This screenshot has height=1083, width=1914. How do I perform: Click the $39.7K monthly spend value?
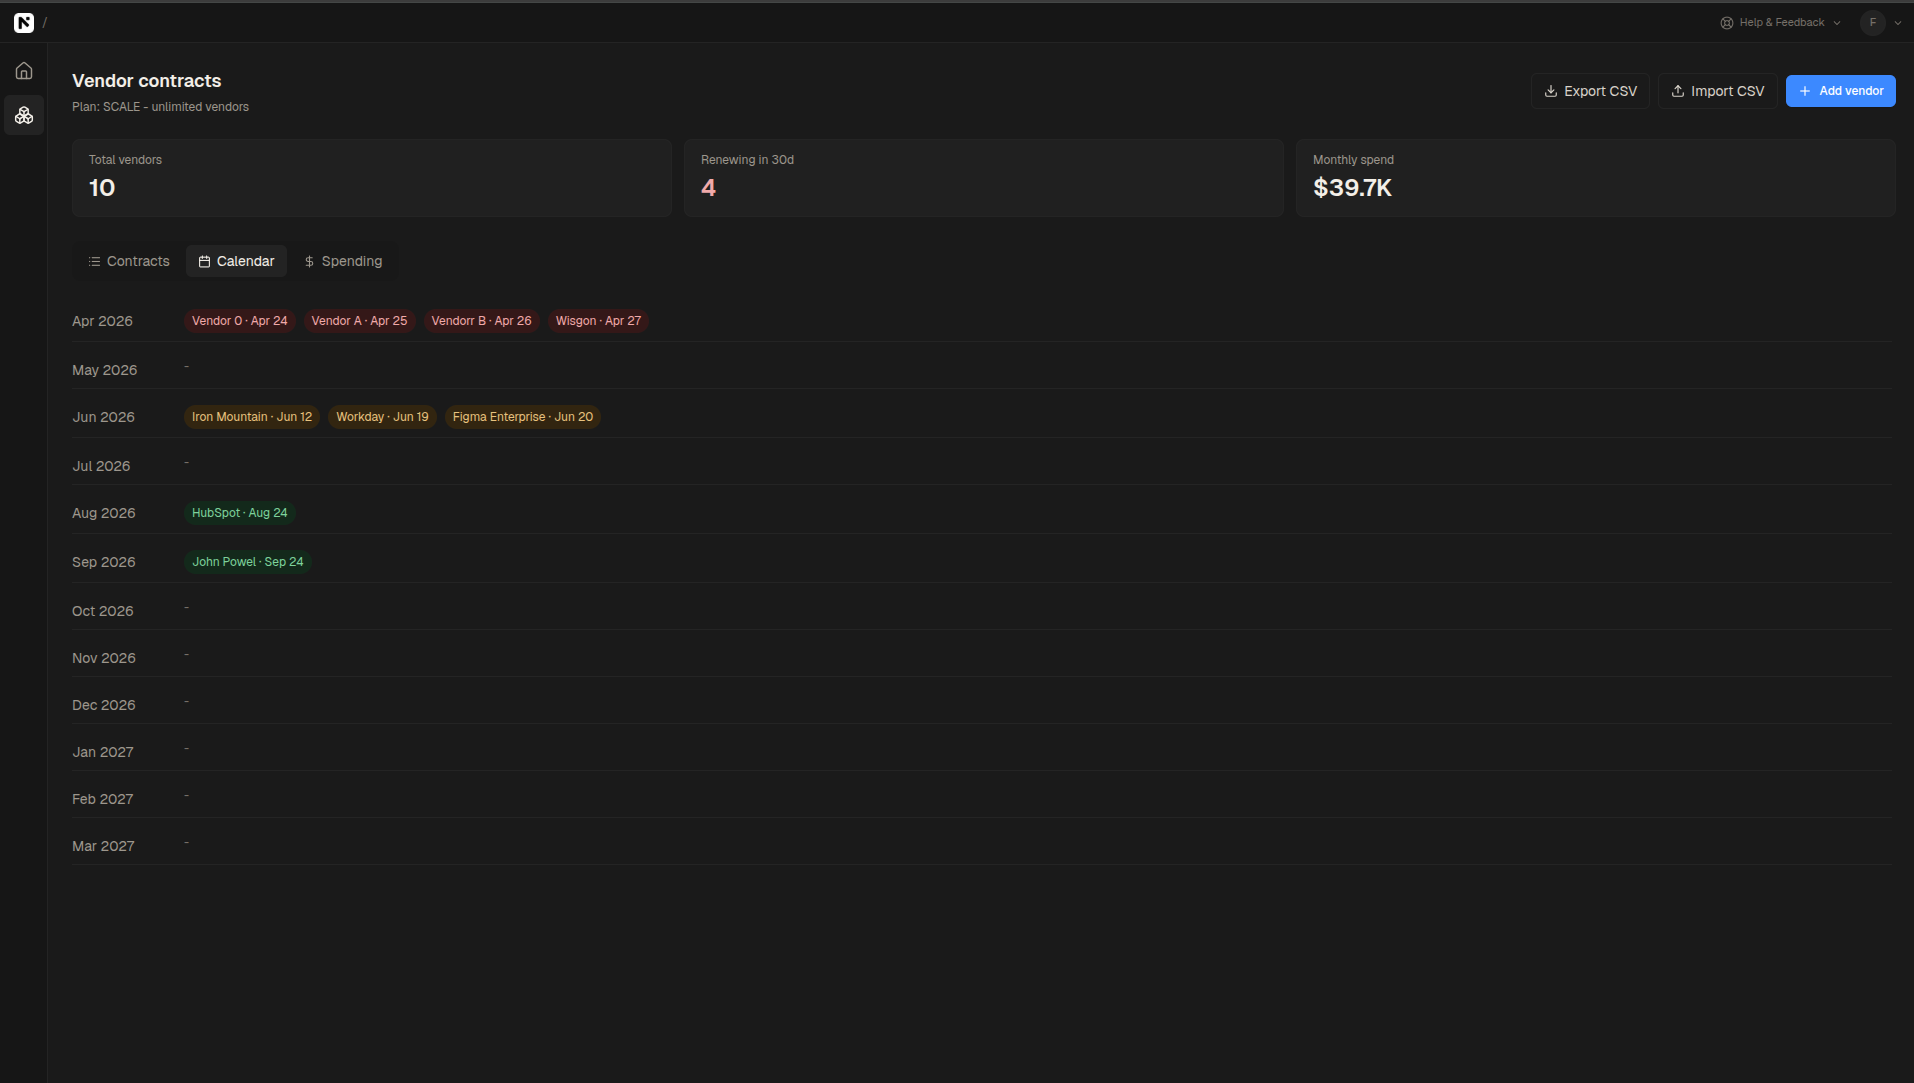coord(1352,188)
